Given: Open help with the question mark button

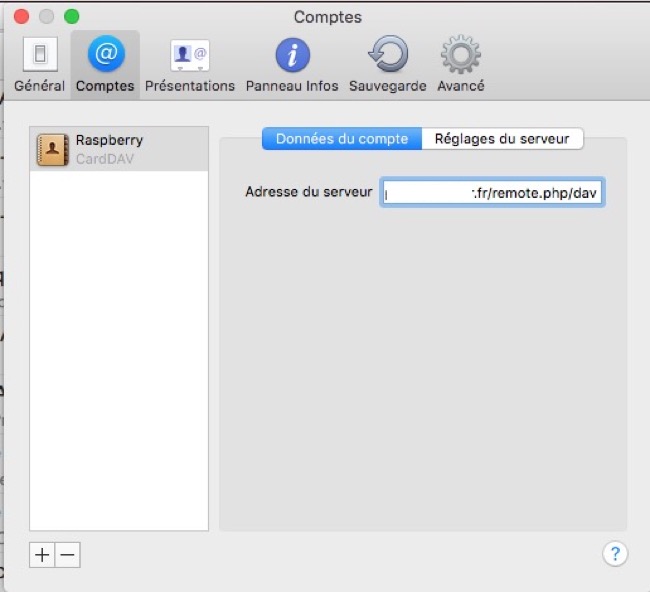Looking at the screenshot, I should pyautogui.click(x=614, y=554).
